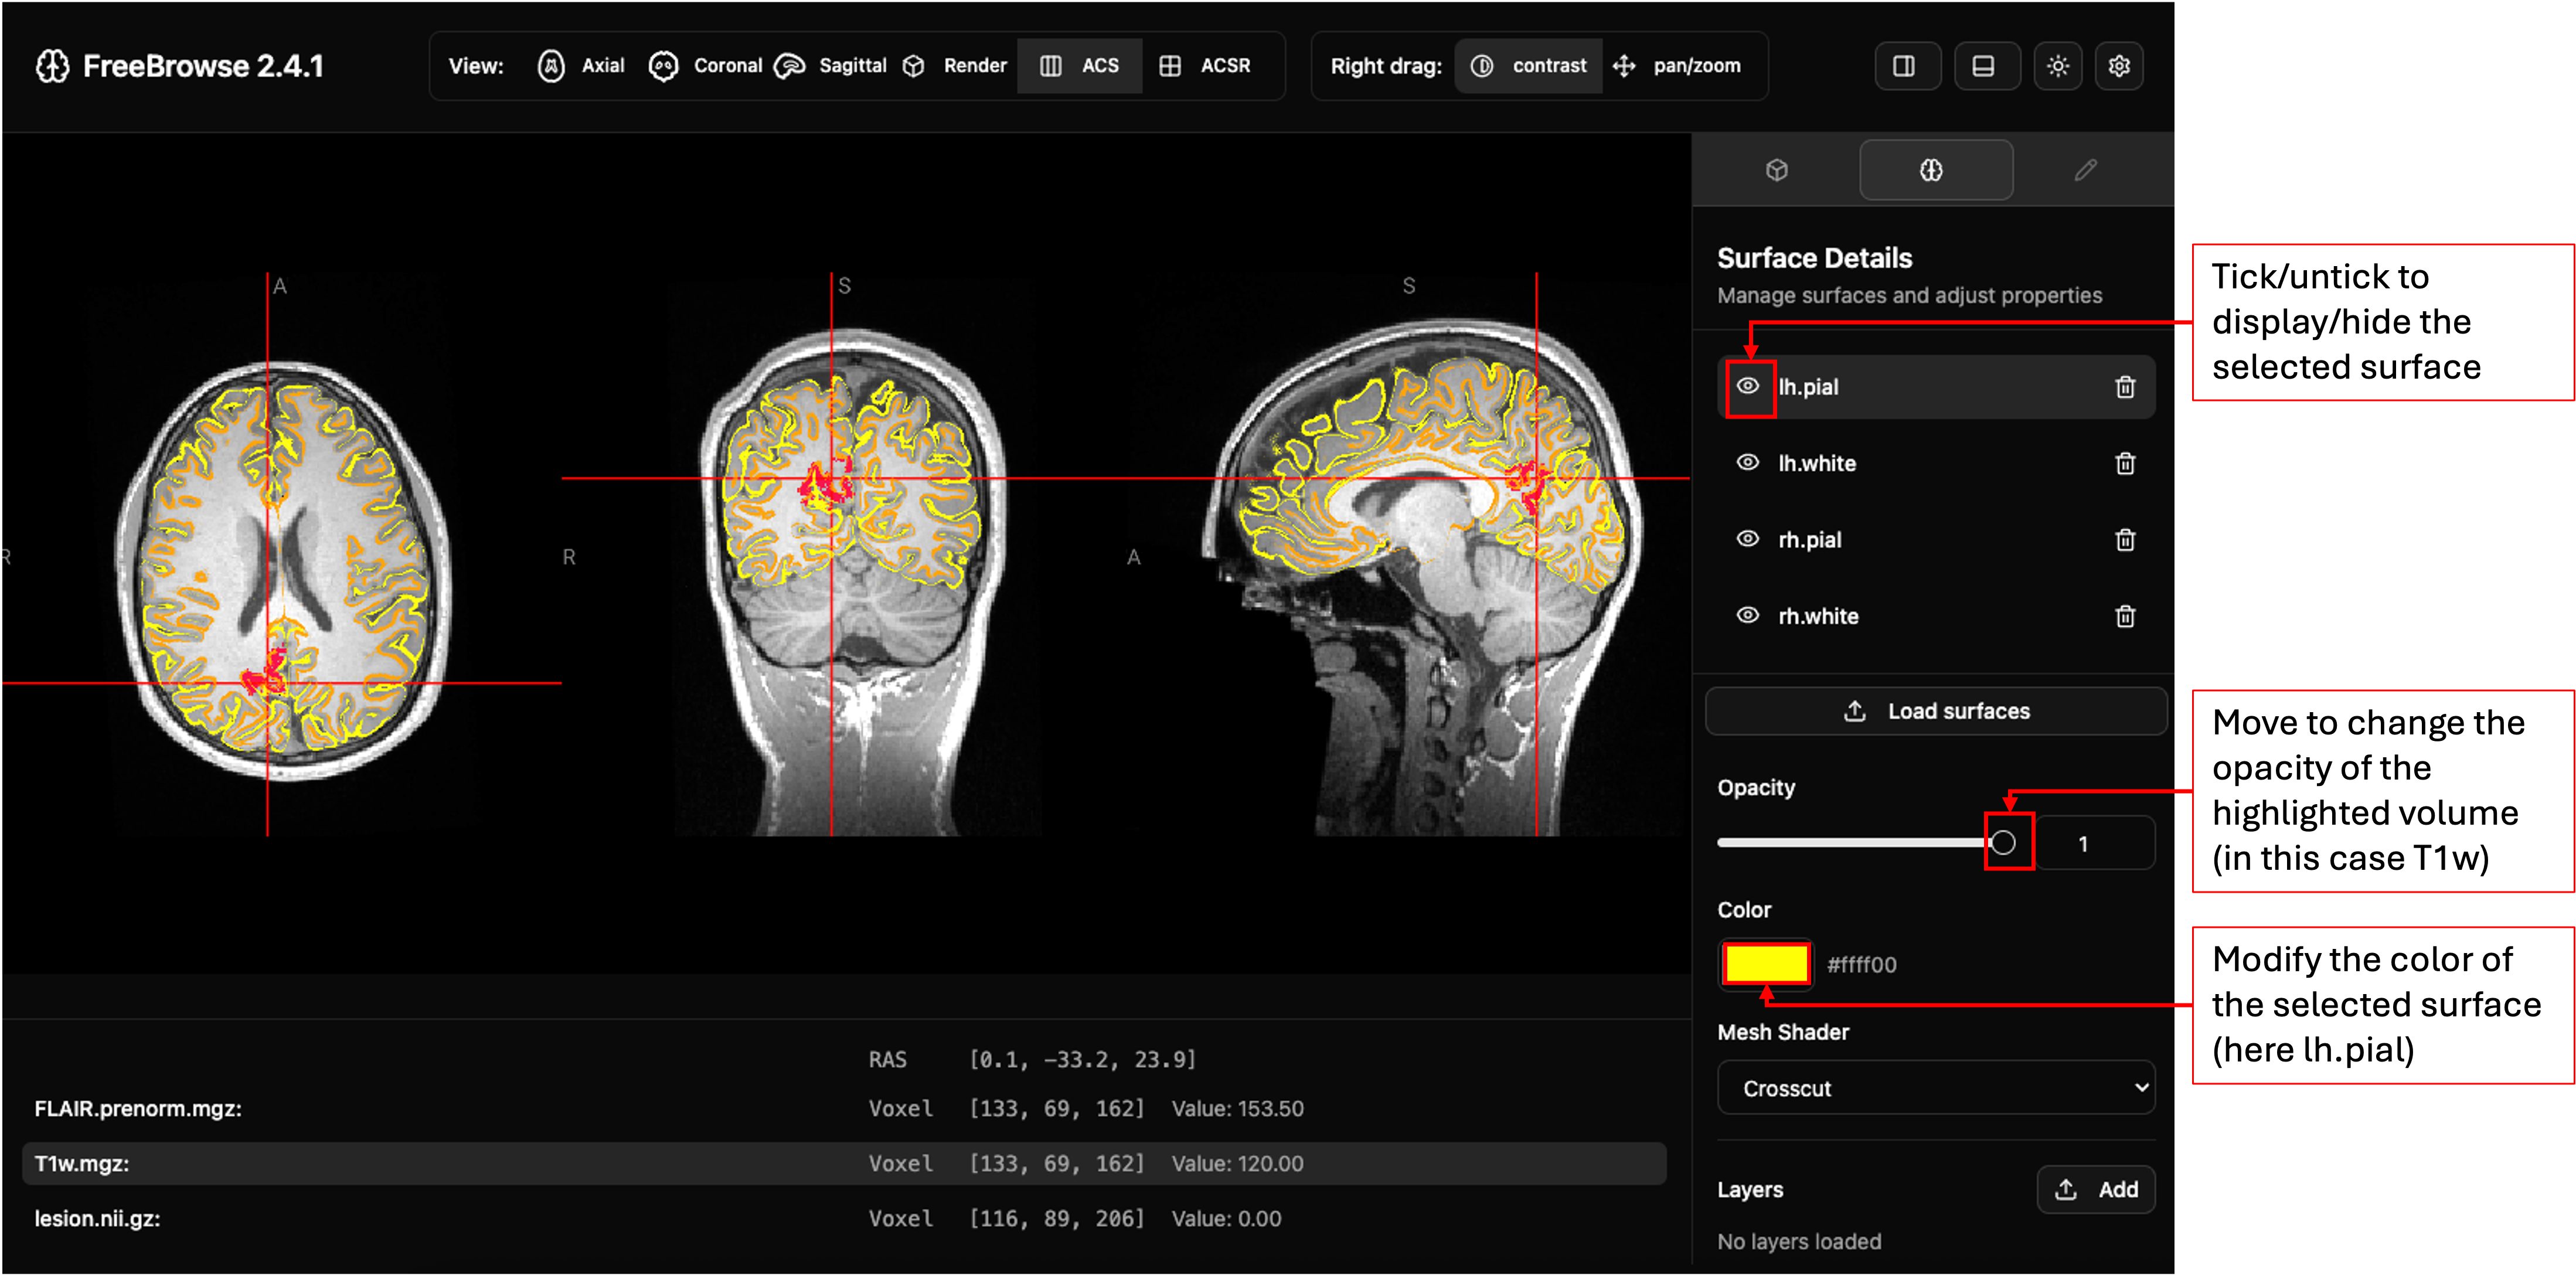
Task: Delete the lh.pial surface
Action: pyautogui.click(x=2125, y=387)
